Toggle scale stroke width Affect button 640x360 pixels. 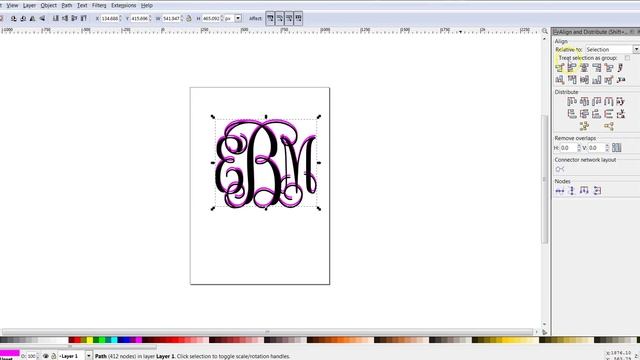pos(270,18)
